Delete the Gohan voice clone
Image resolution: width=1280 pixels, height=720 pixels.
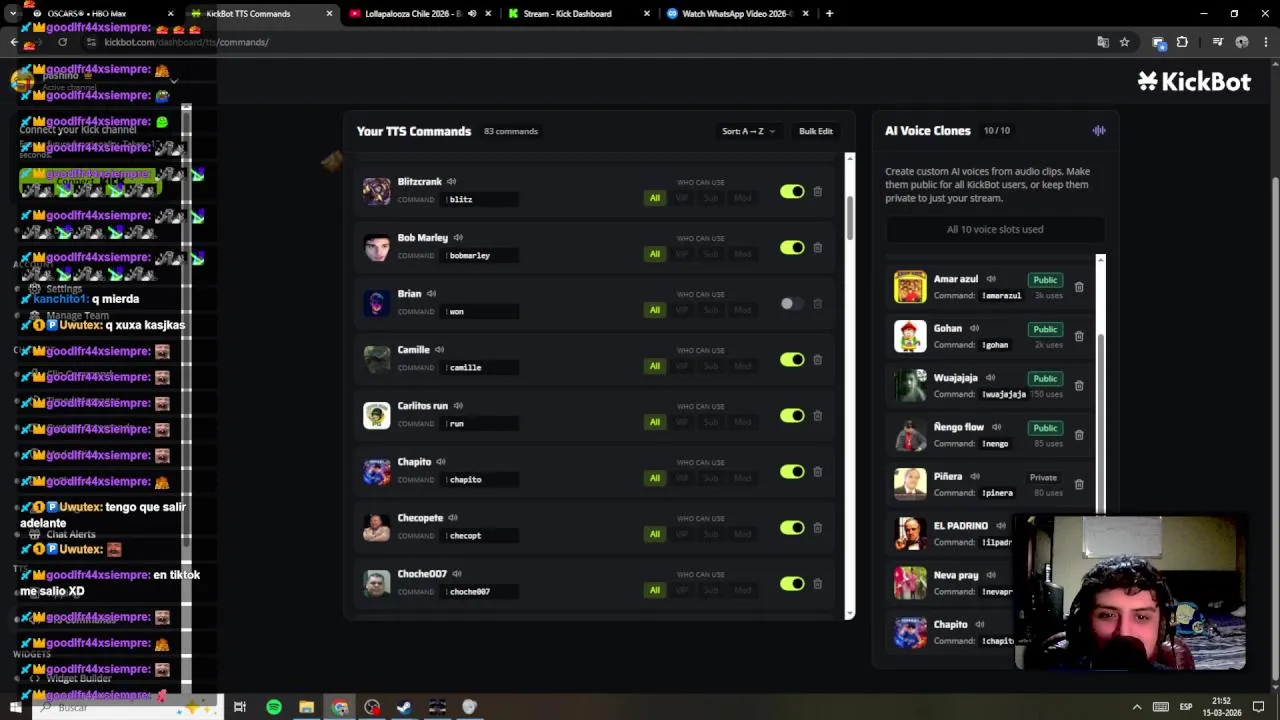(x=1079, y=336)
